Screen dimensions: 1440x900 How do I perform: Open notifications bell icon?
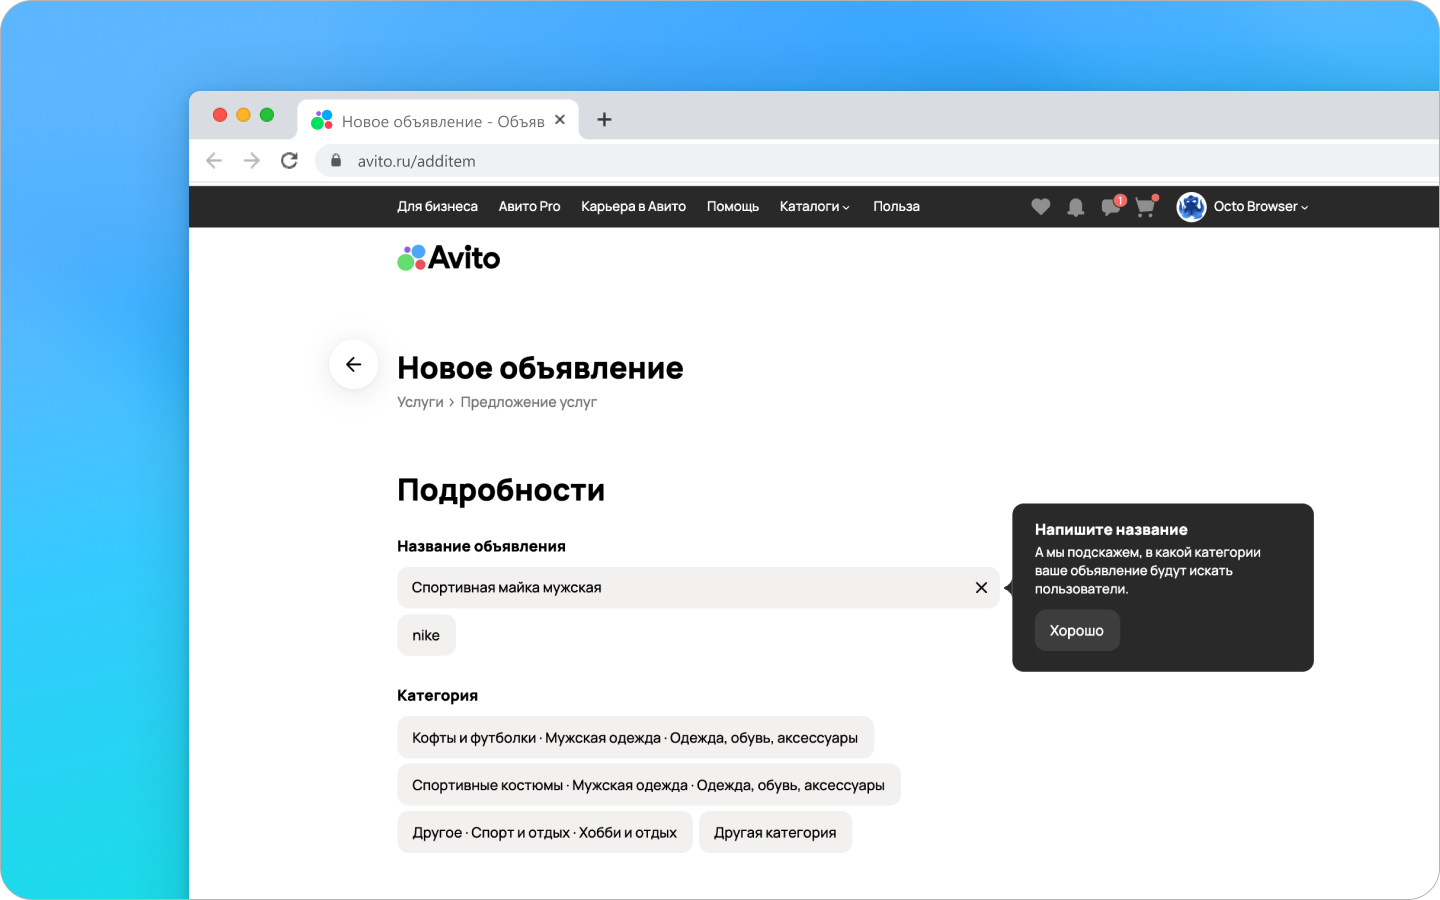(1075, 207)
